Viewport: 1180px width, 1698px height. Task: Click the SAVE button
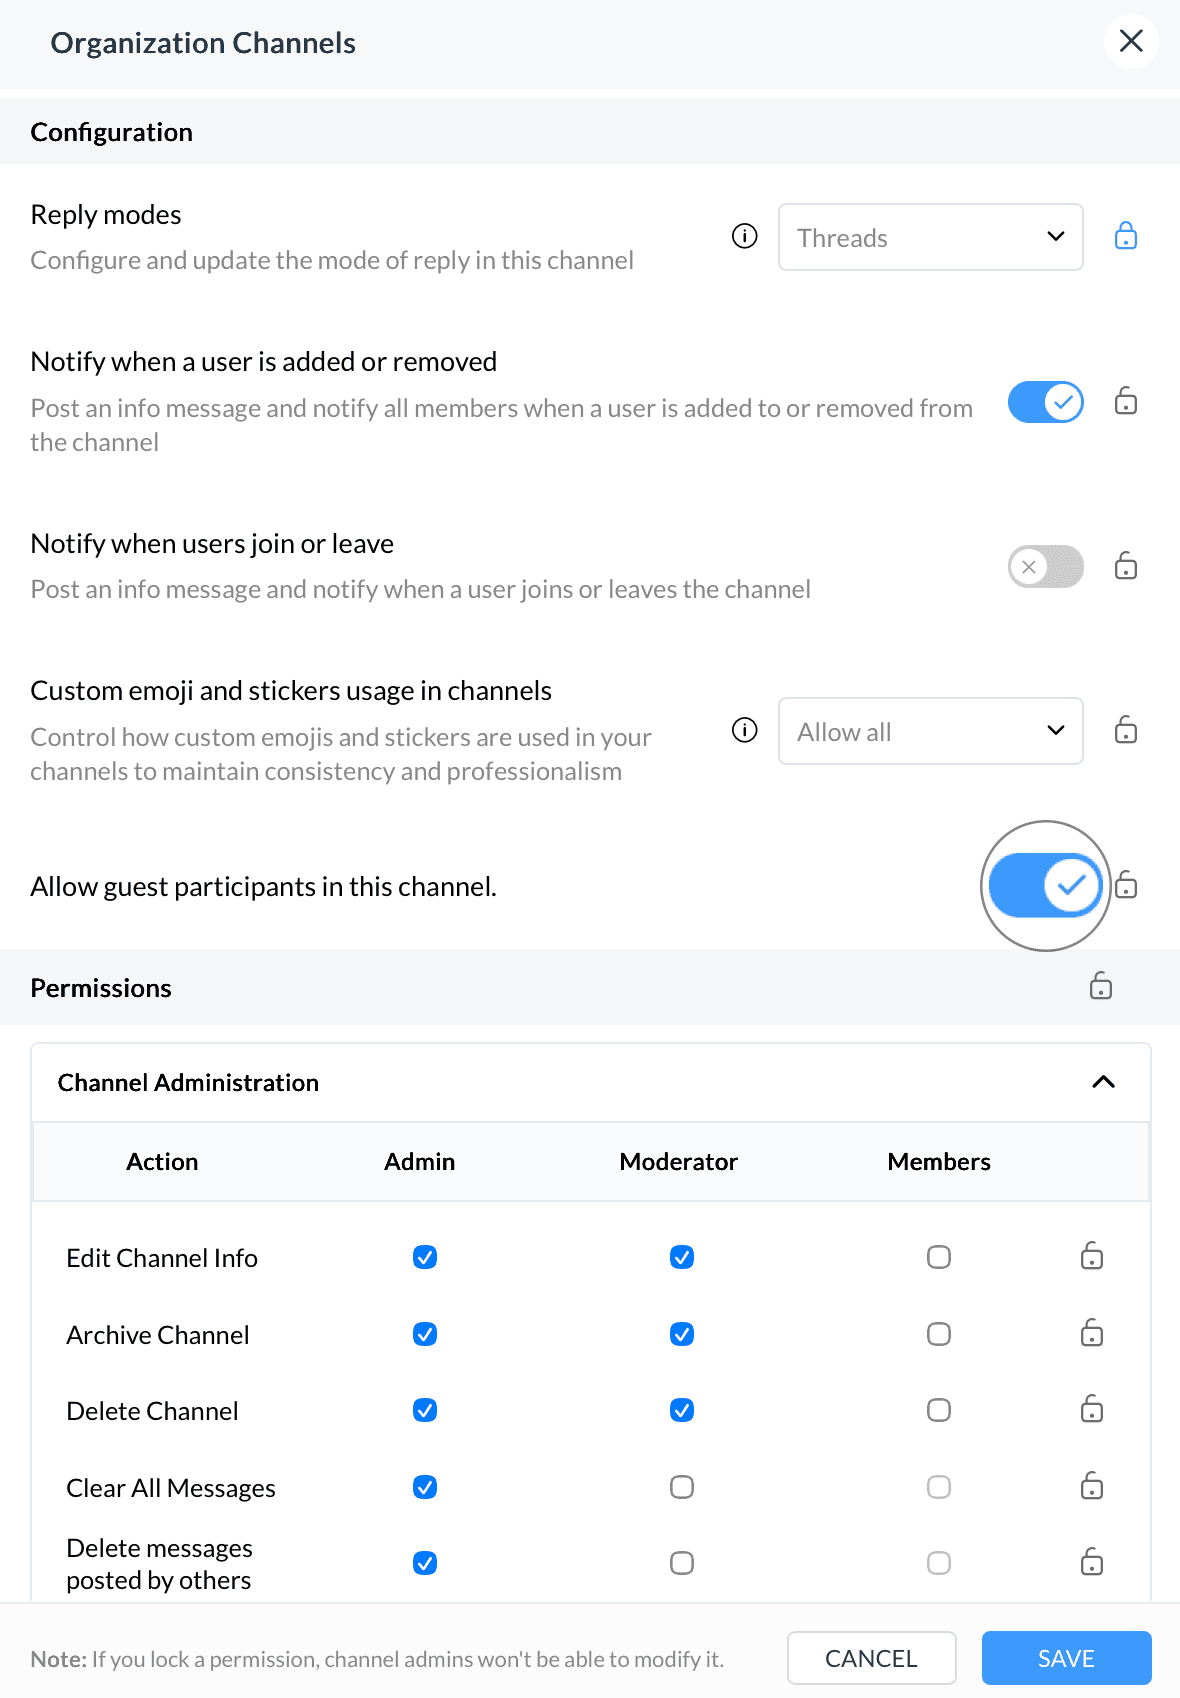[x=1067, y=1658]
